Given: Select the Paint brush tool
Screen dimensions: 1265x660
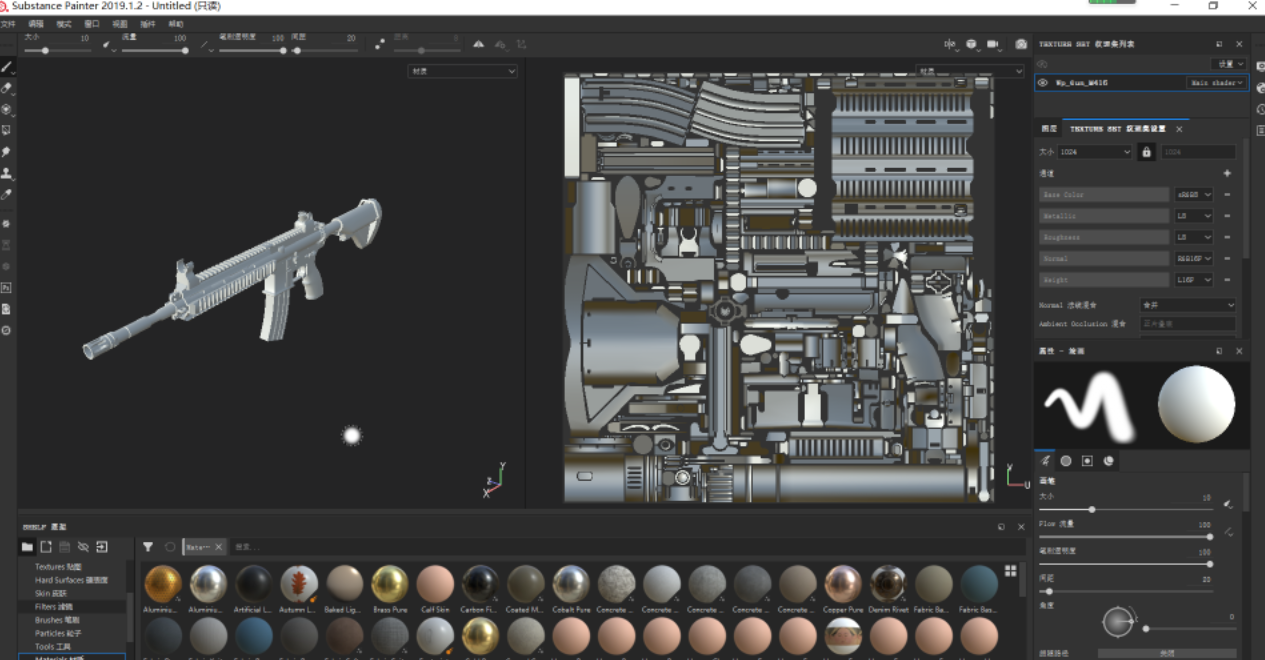Looking at the screenshot, I should (x=6, y=66).
